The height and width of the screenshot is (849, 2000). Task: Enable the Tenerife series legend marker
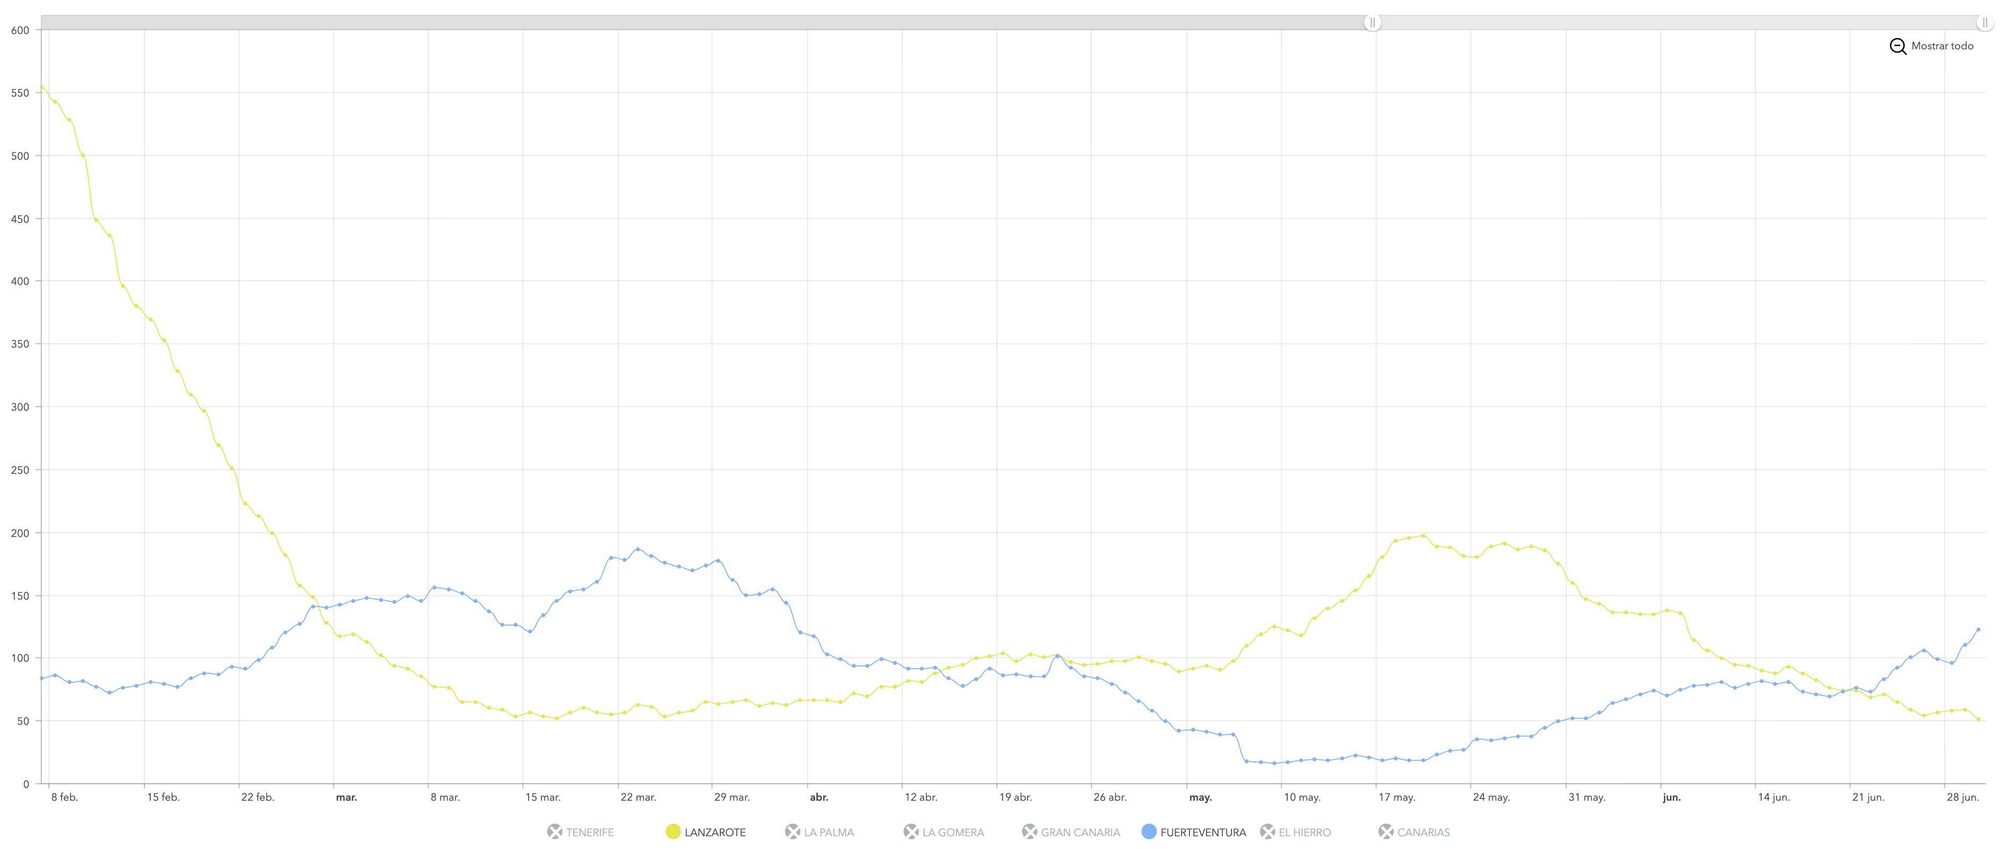pyautogui.click(x=555, y=832)
